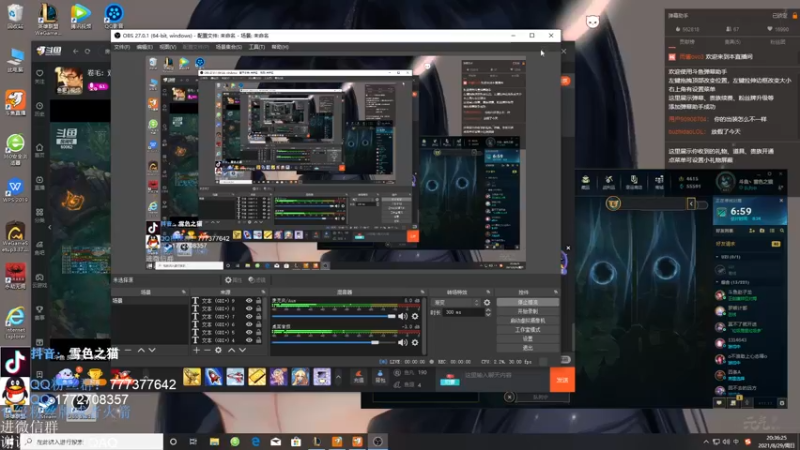Hide source 文本 (GDI+) 9 via eye icon
Viewport: 800px width, 450px height.
click(x=249, y=301)
